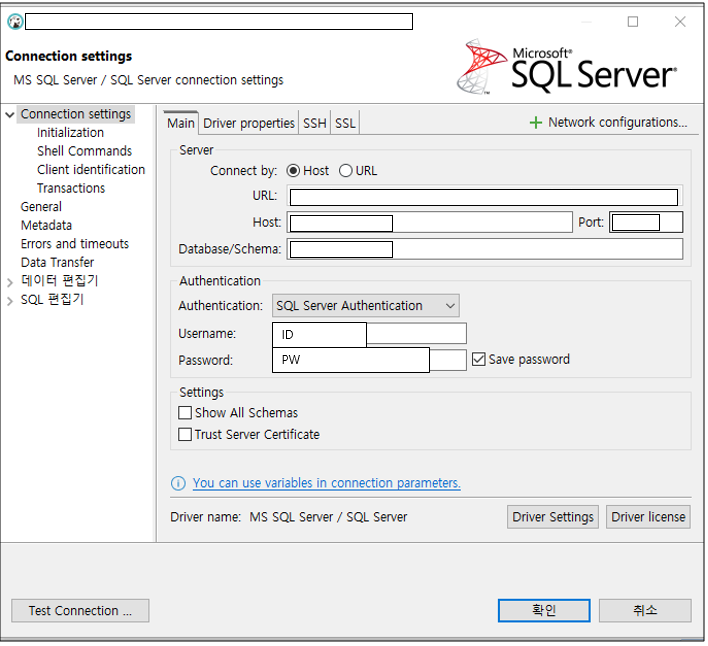Click the Microsoft SQL Server logo
The image size is (708, 646).
click(x=566, y=68)
